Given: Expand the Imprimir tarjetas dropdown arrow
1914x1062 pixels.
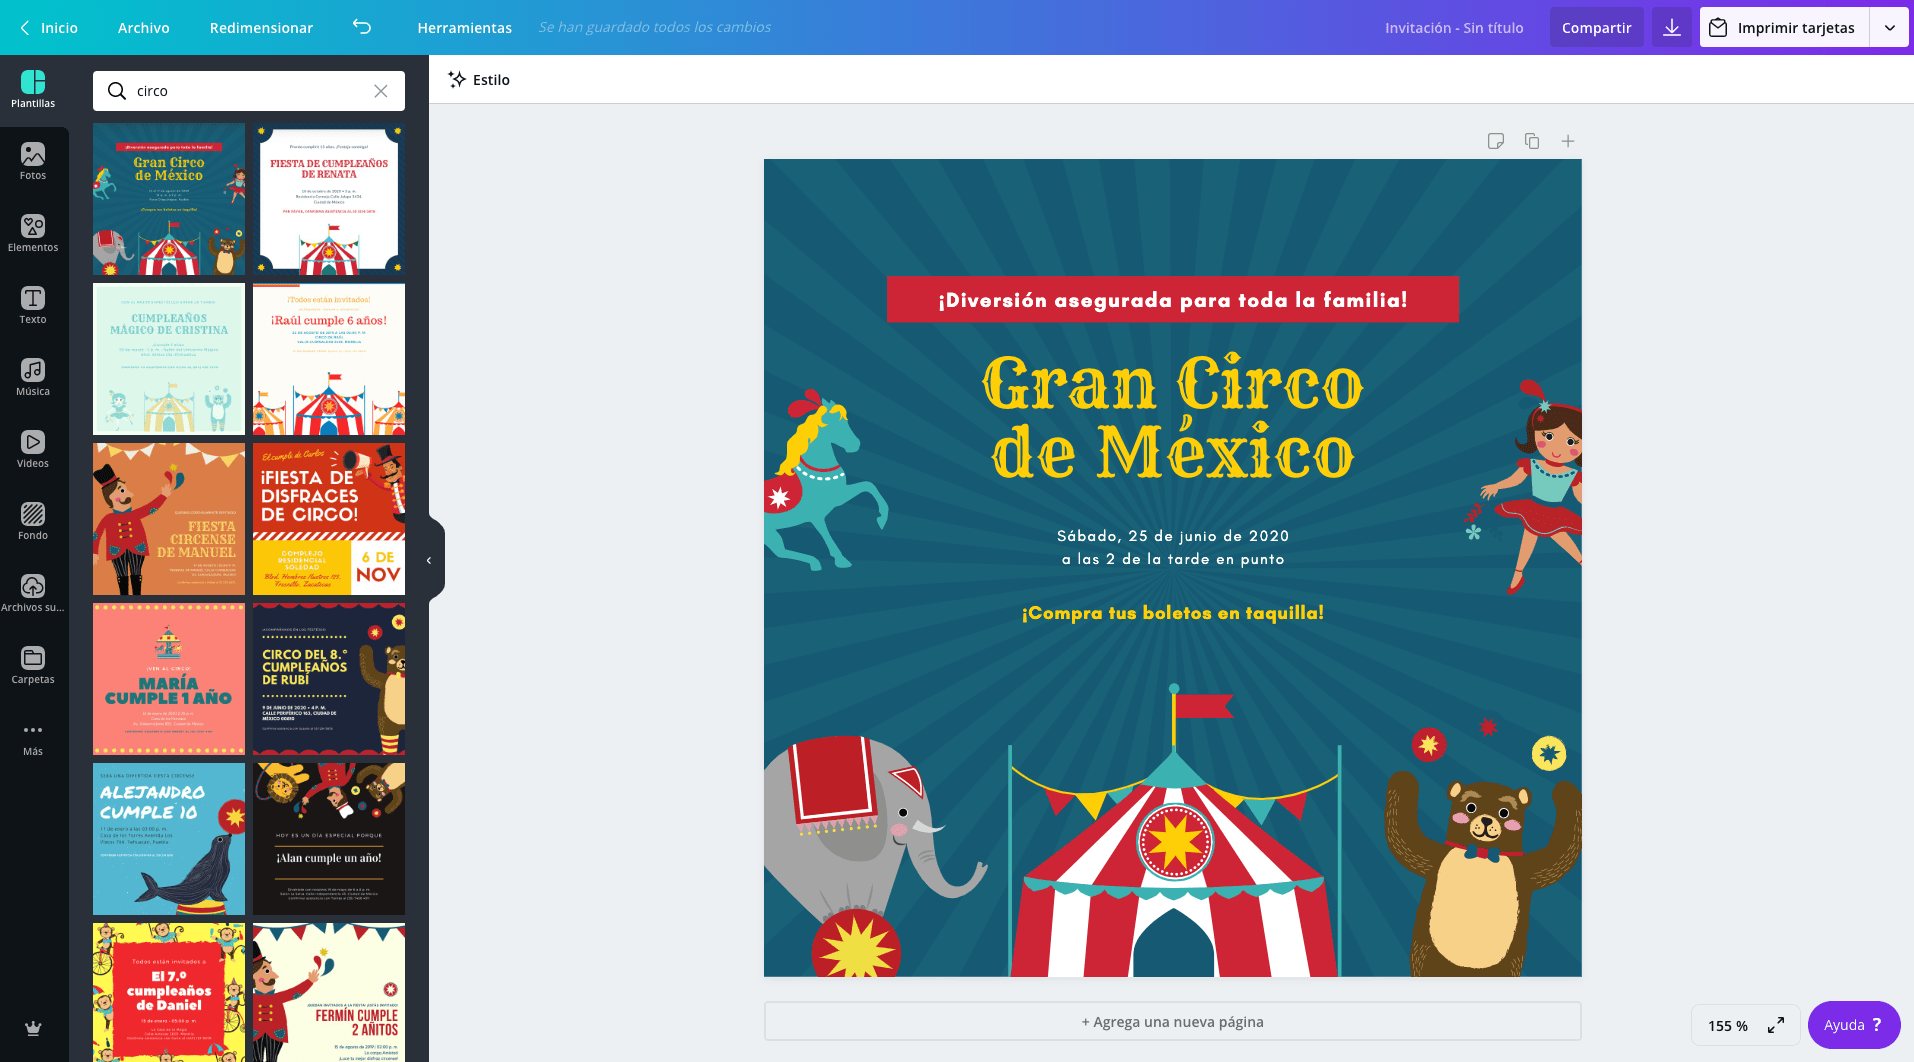Looking at the screenshot, I should click(1889, 28).
